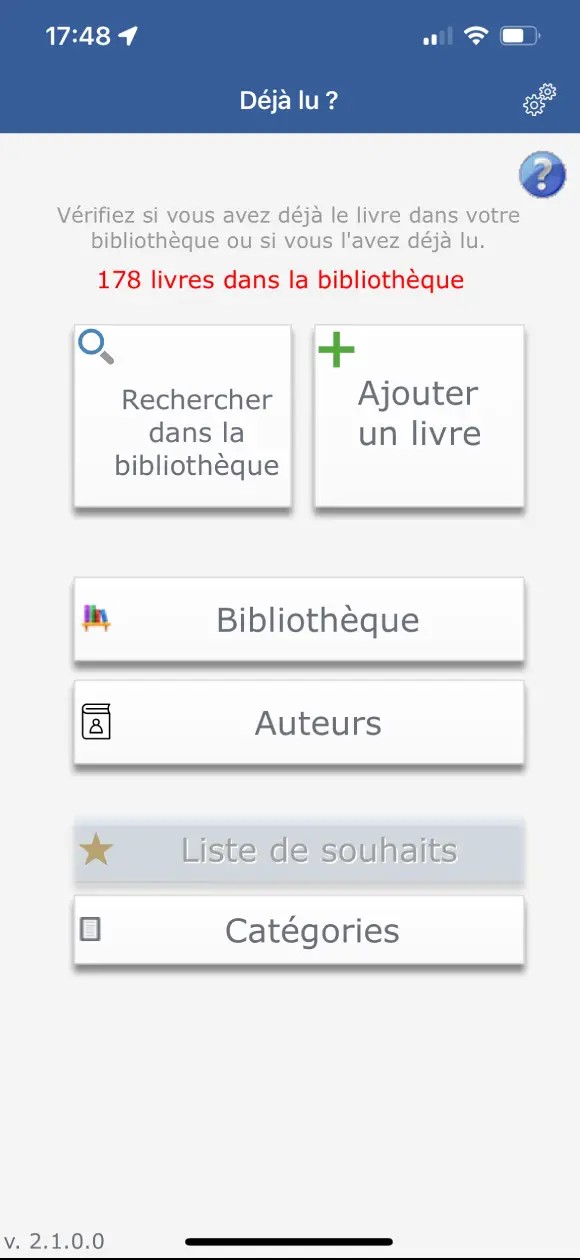Tap the small book categories icon
The image size is (580, 1260).
tap(91, 930)
